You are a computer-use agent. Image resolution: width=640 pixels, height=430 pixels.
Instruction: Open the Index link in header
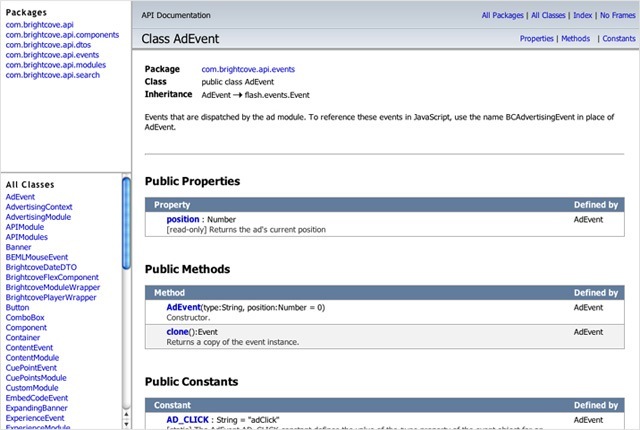582,16
